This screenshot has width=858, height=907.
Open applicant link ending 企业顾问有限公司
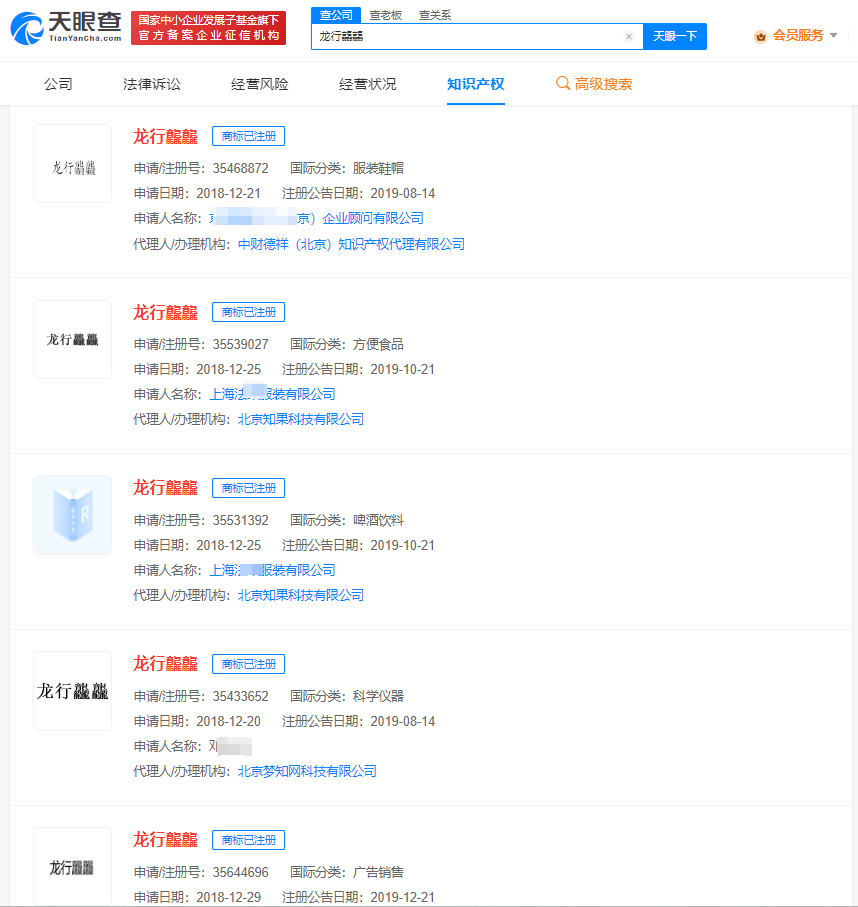pyautogui.click(x=316, y=218)
